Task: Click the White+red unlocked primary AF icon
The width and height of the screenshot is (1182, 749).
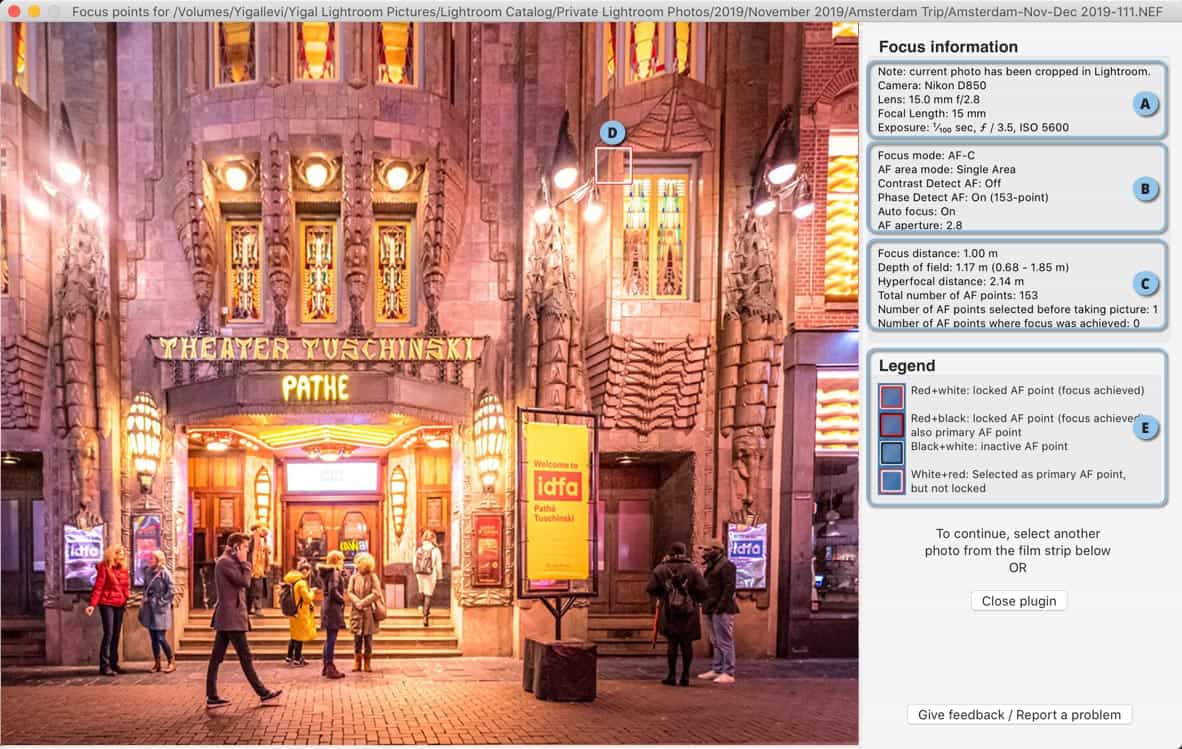Action: [891, 481]
